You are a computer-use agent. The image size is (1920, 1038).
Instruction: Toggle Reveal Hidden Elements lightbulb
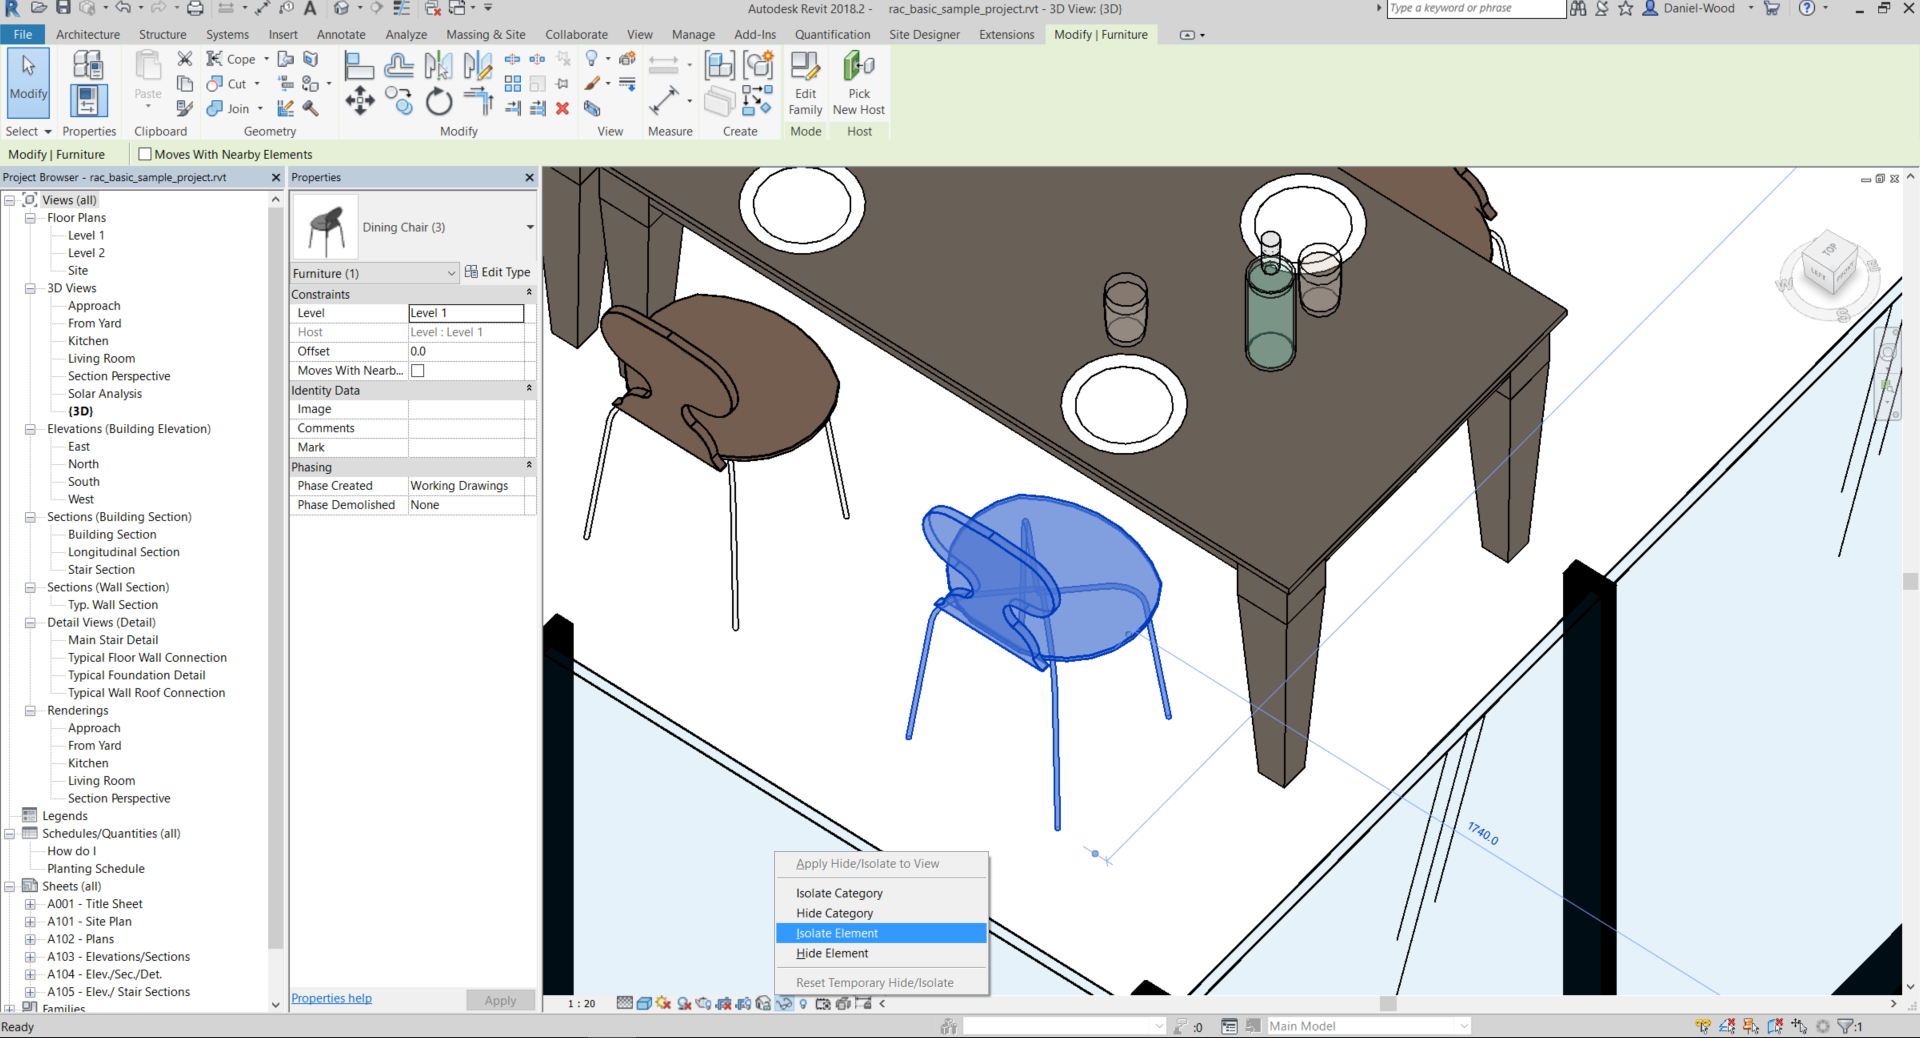[x=803, y=1004]
